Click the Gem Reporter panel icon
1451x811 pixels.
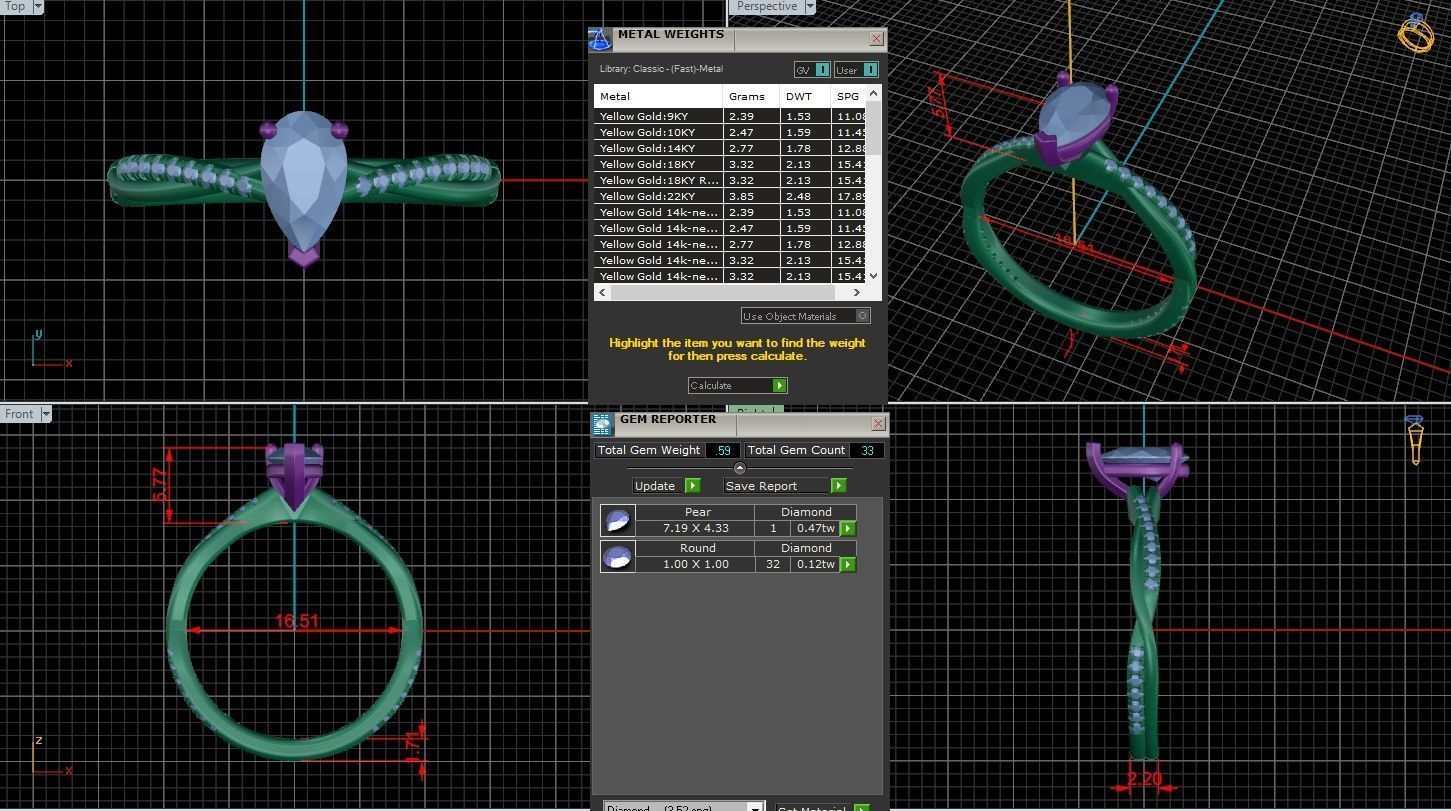pyautogui.click(x=602, y=425)
